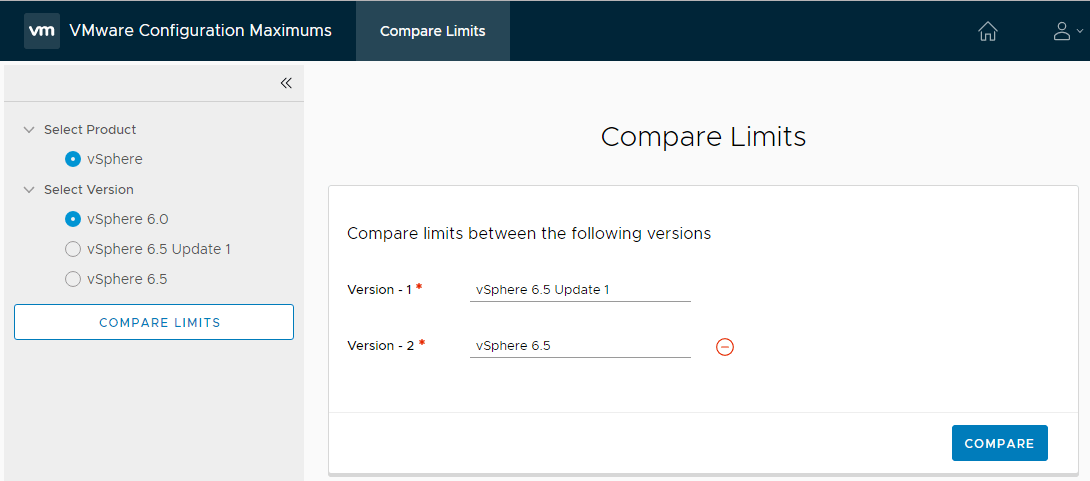The width and height of the screenshot is (1090, 481).
Task: Open Version - 1 dropdown field
Action: tap(580, 290)
